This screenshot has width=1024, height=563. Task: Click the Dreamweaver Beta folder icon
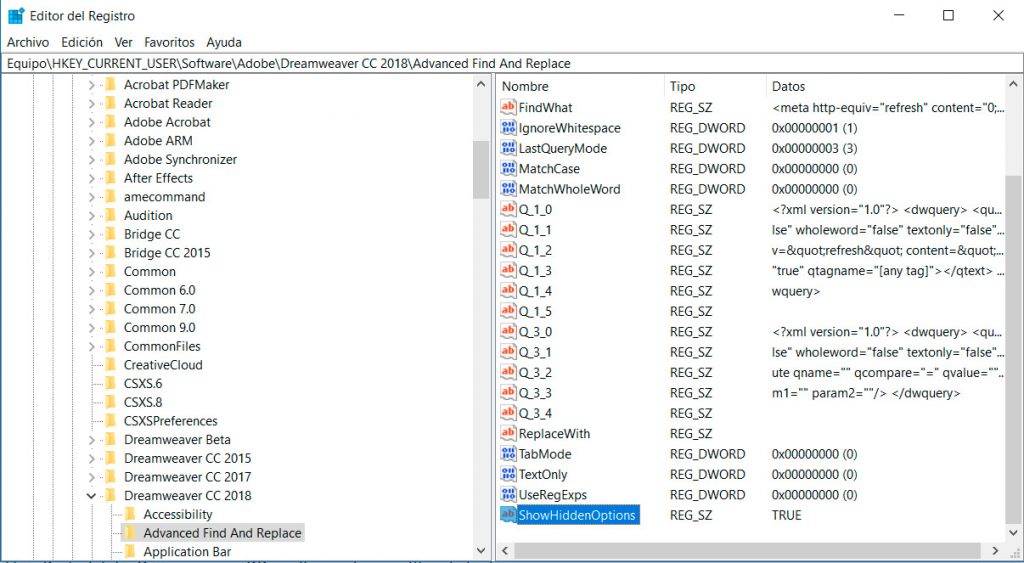click(x=110, y=440)
